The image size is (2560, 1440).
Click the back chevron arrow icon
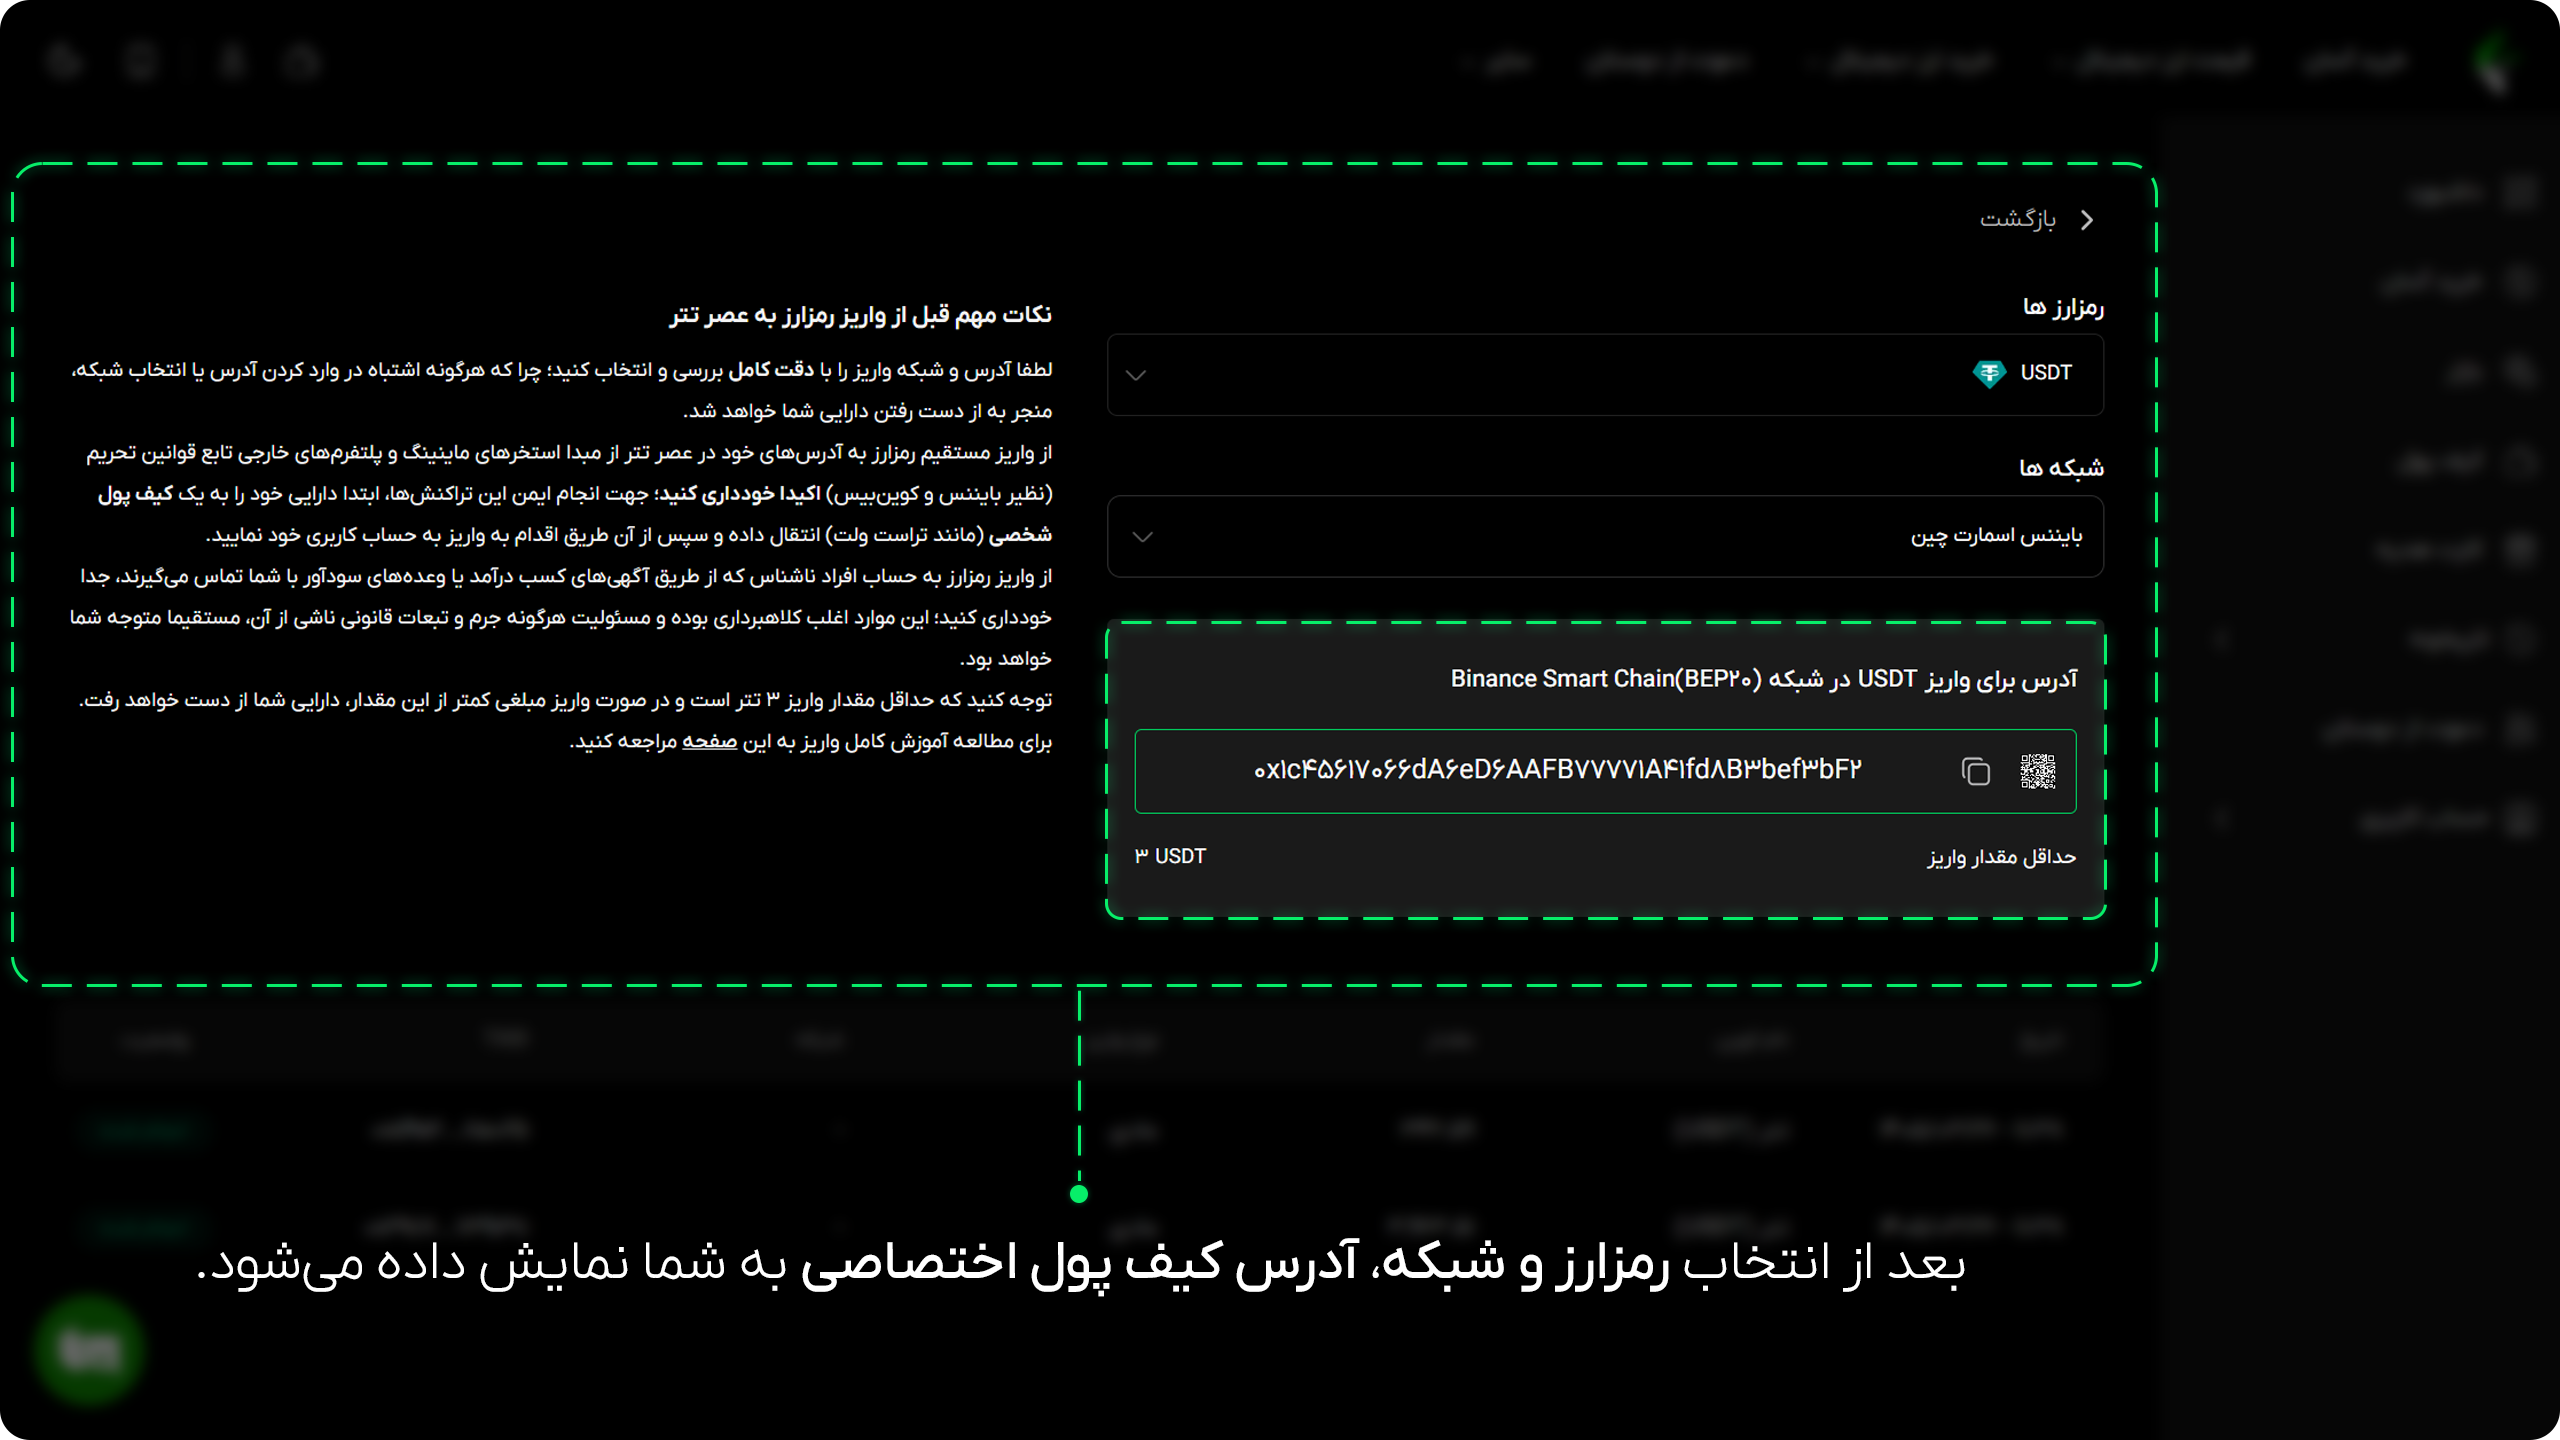tap(2087, 220)
